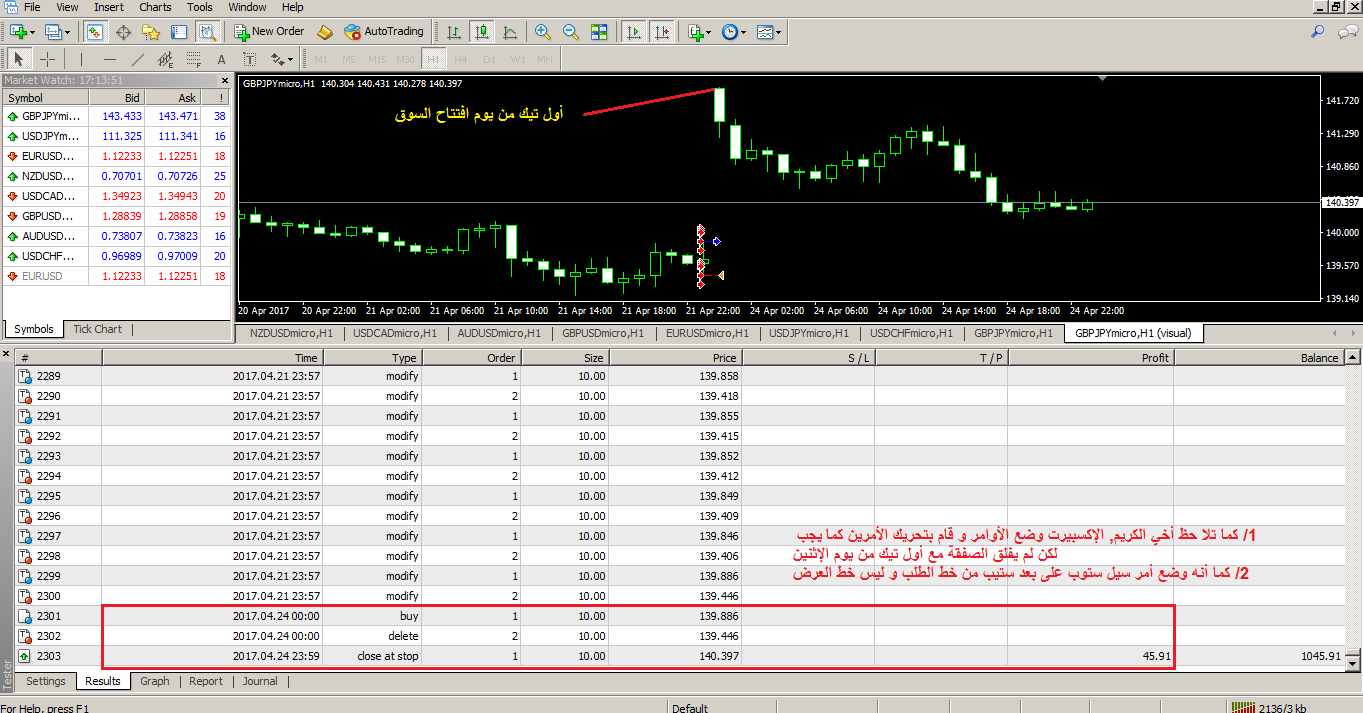Open the Profiles toolbar icon
1363x713 pixels.
click(55, 32)
